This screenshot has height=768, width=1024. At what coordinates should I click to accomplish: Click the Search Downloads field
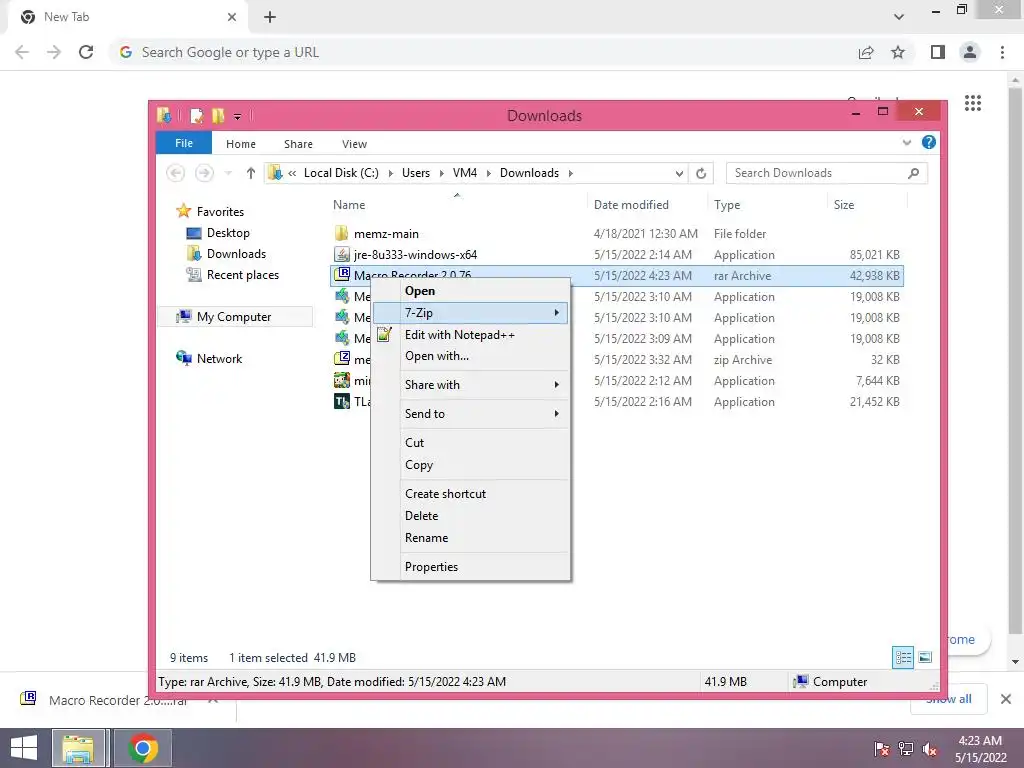[x=826, y=173]
